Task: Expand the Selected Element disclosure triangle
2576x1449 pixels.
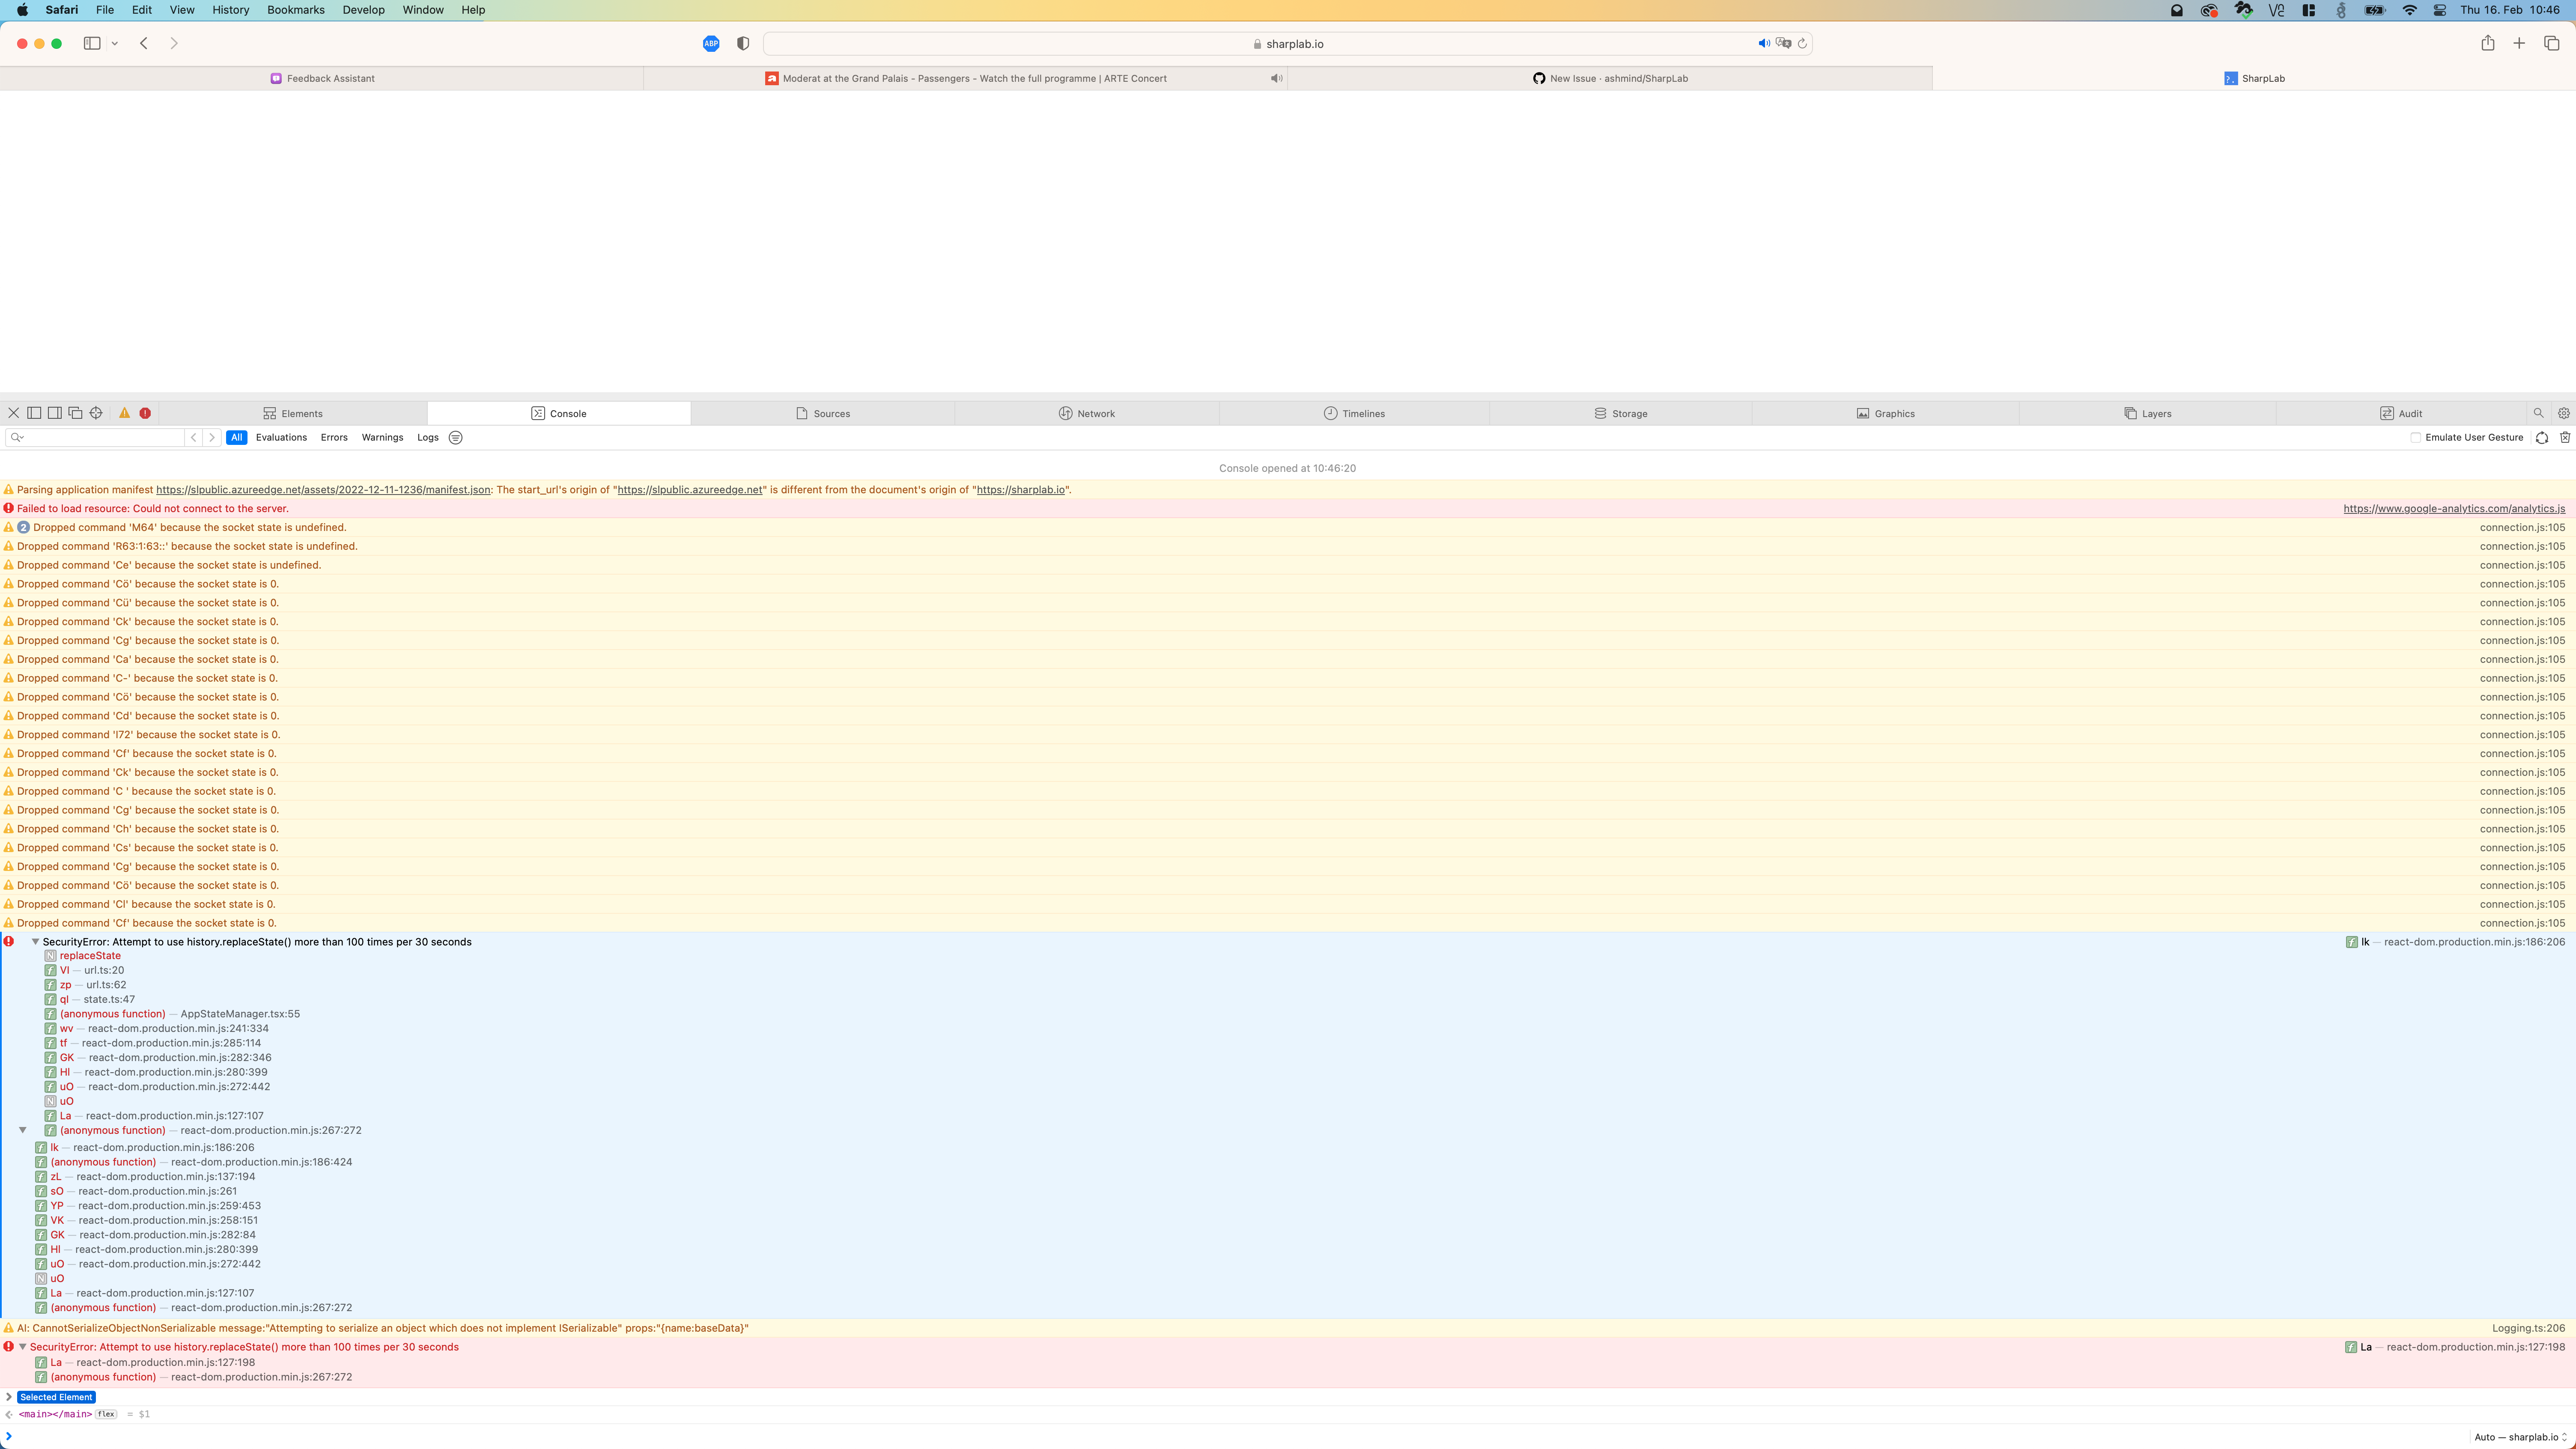Action: [x=10, y=1397]
